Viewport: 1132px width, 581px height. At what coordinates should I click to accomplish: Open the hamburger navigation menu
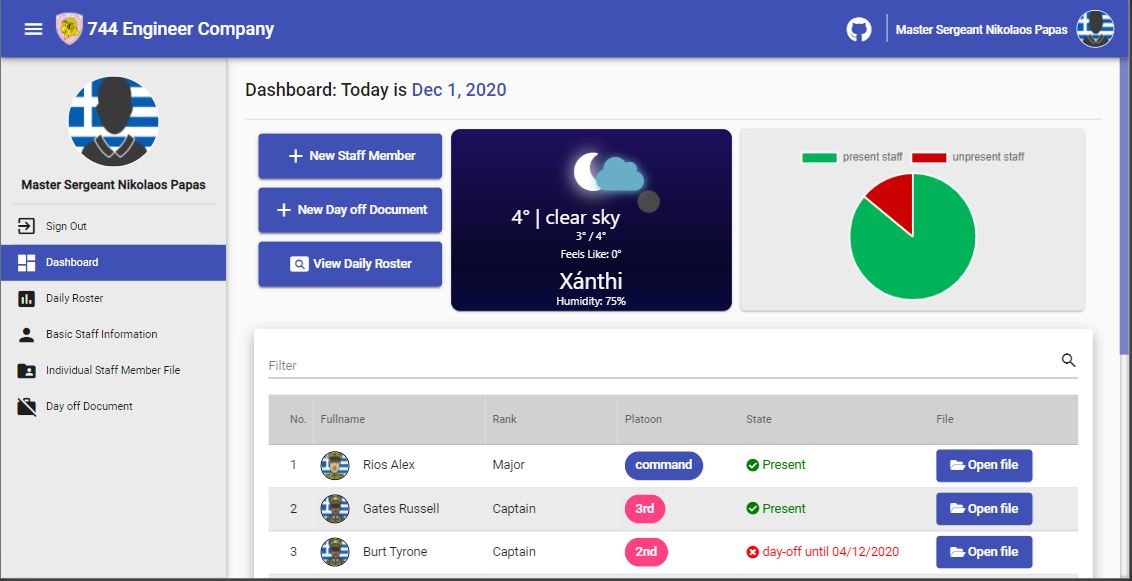33,30
